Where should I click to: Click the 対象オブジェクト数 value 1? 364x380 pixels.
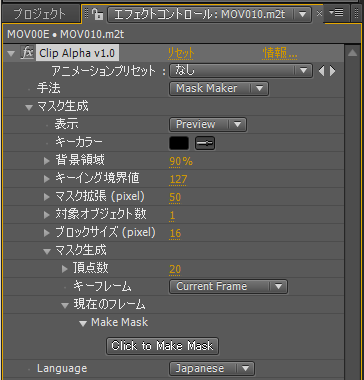172,216
